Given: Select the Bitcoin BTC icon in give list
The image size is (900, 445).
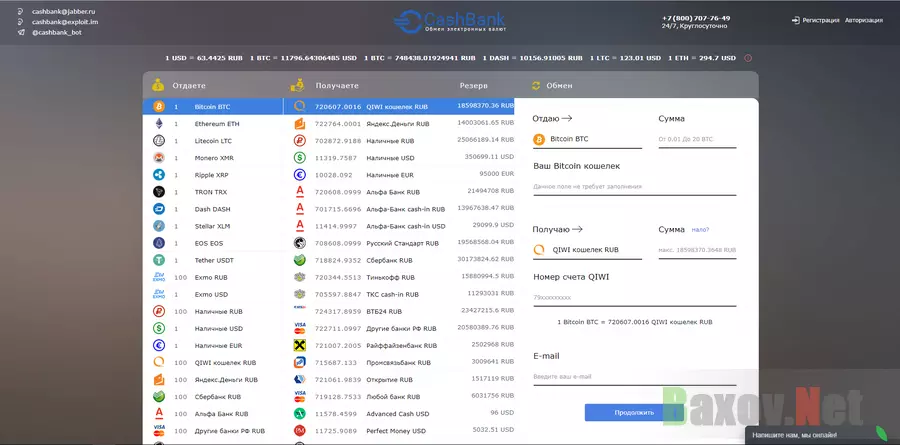Looking at the screenshot, I should click(x=158, y=106).
